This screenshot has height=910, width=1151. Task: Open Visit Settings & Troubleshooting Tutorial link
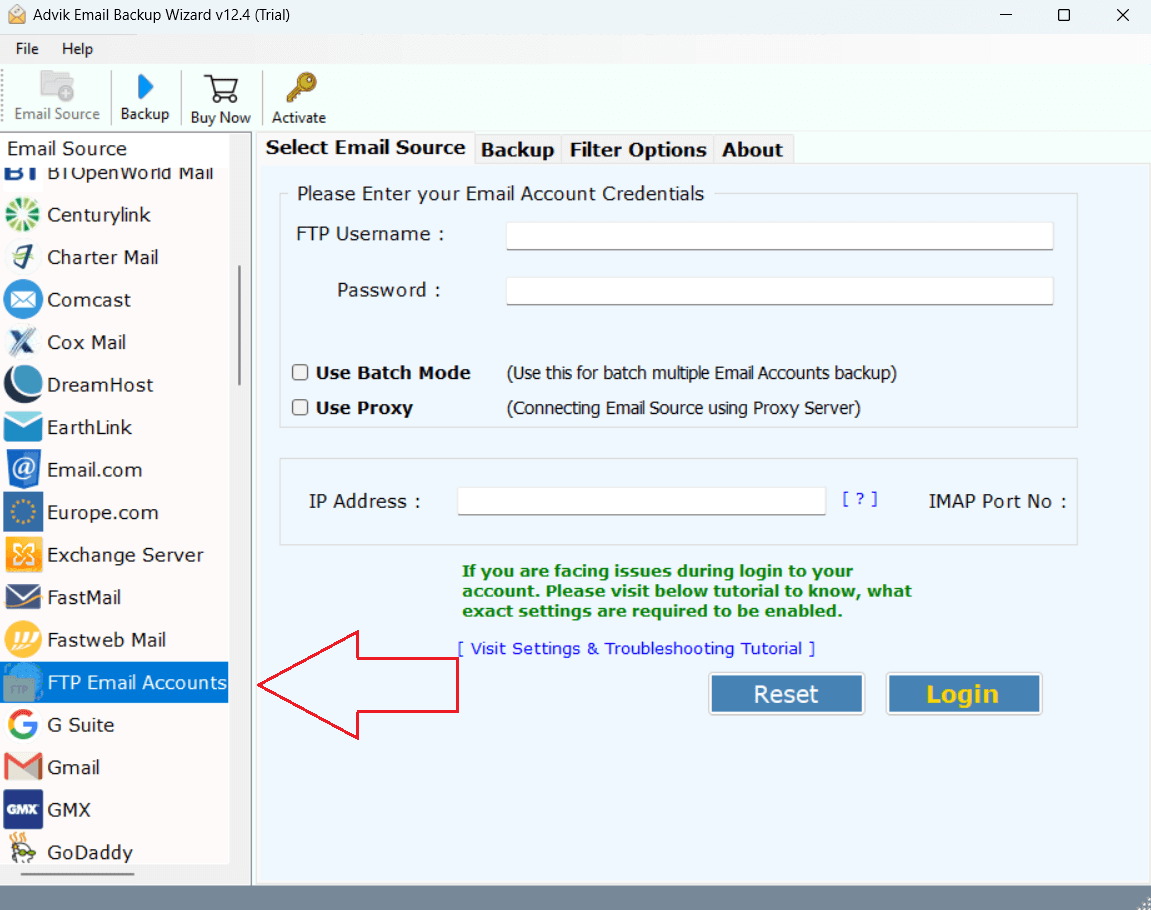coord(636,649)
